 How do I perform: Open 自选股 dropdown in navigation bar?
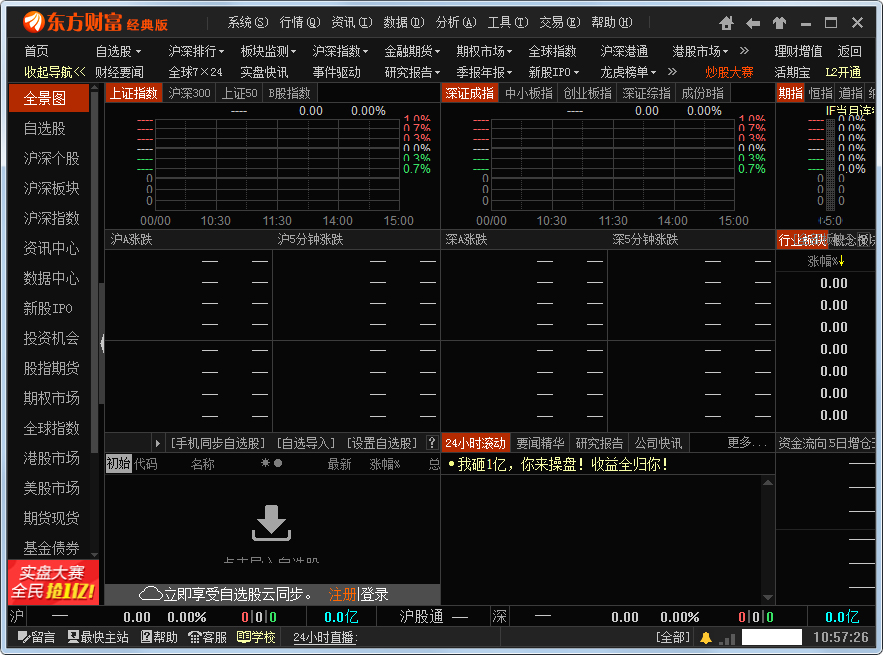coord(118,51)
